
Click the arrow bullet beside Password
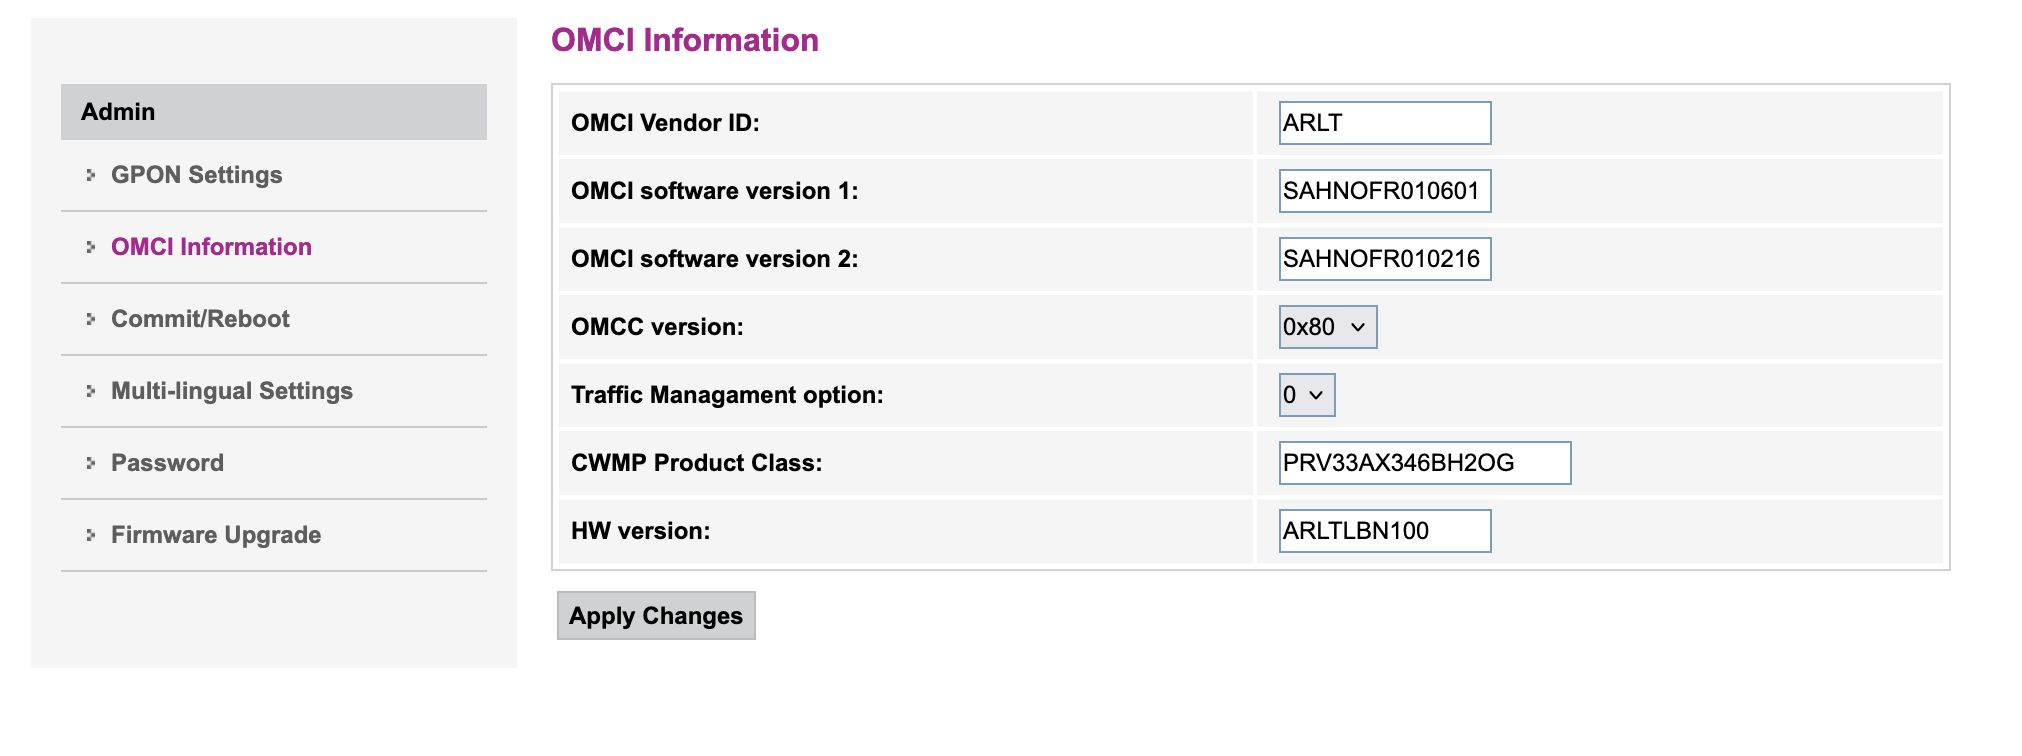coord(91,463)
